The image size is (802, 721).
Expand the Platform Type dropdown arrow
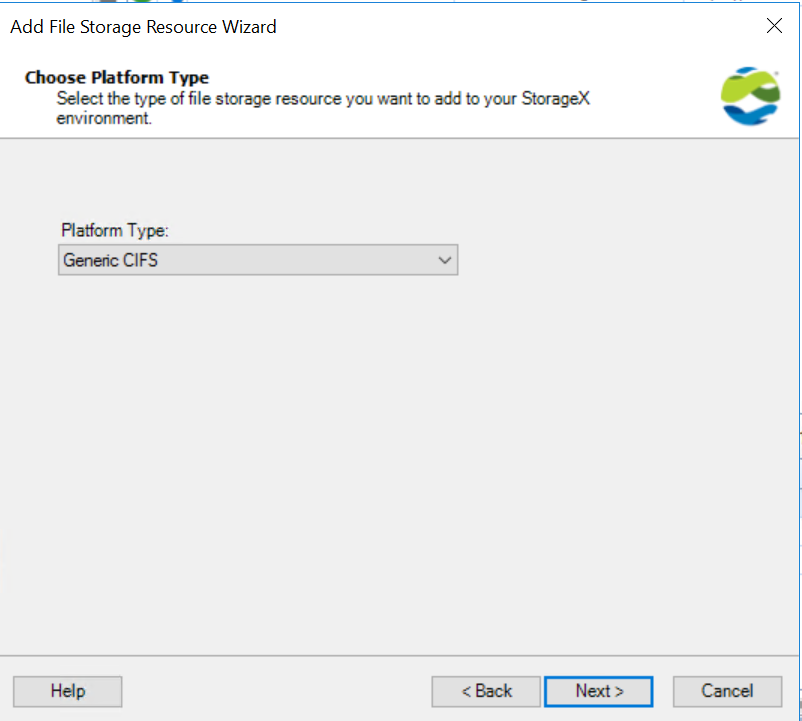click(x=444, y=260)
